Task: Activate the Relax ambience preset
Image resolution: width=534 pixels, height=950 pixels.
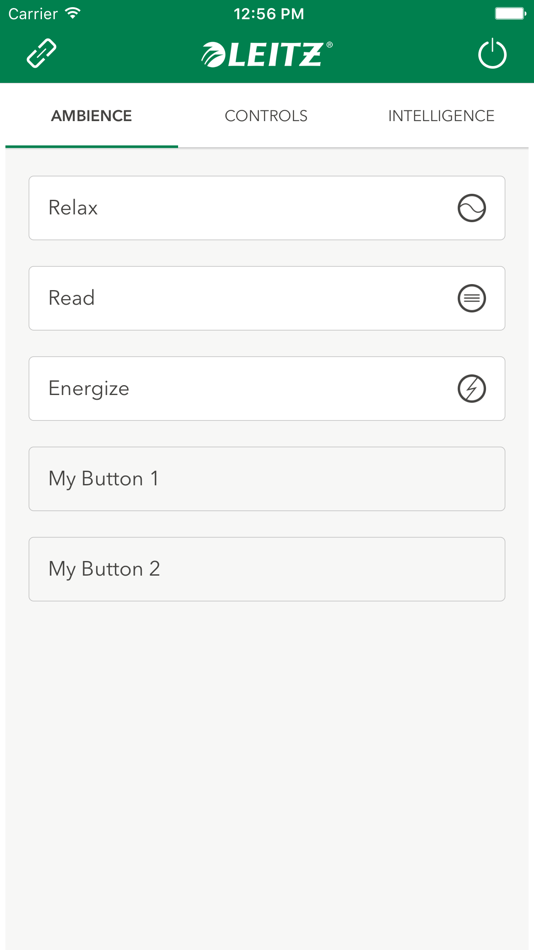Action: [x=267, y=208]
